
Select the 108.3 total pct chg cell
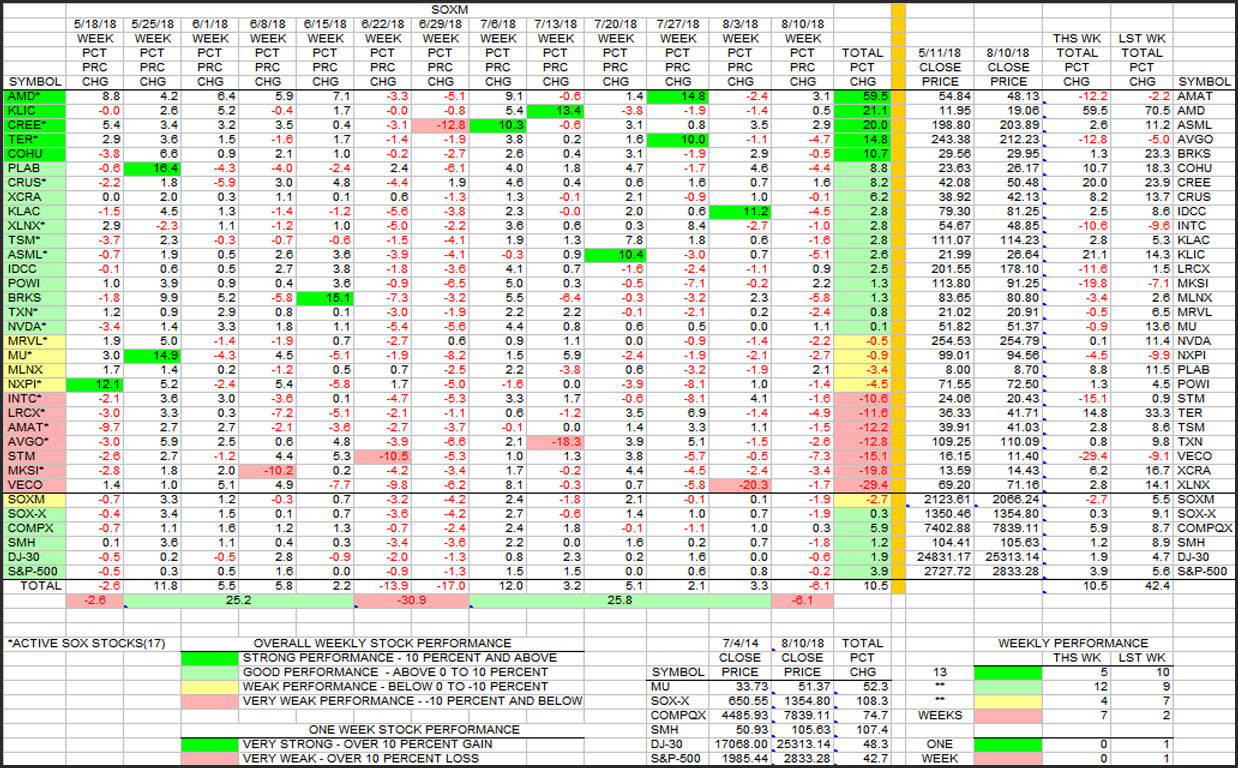point(864,701)
